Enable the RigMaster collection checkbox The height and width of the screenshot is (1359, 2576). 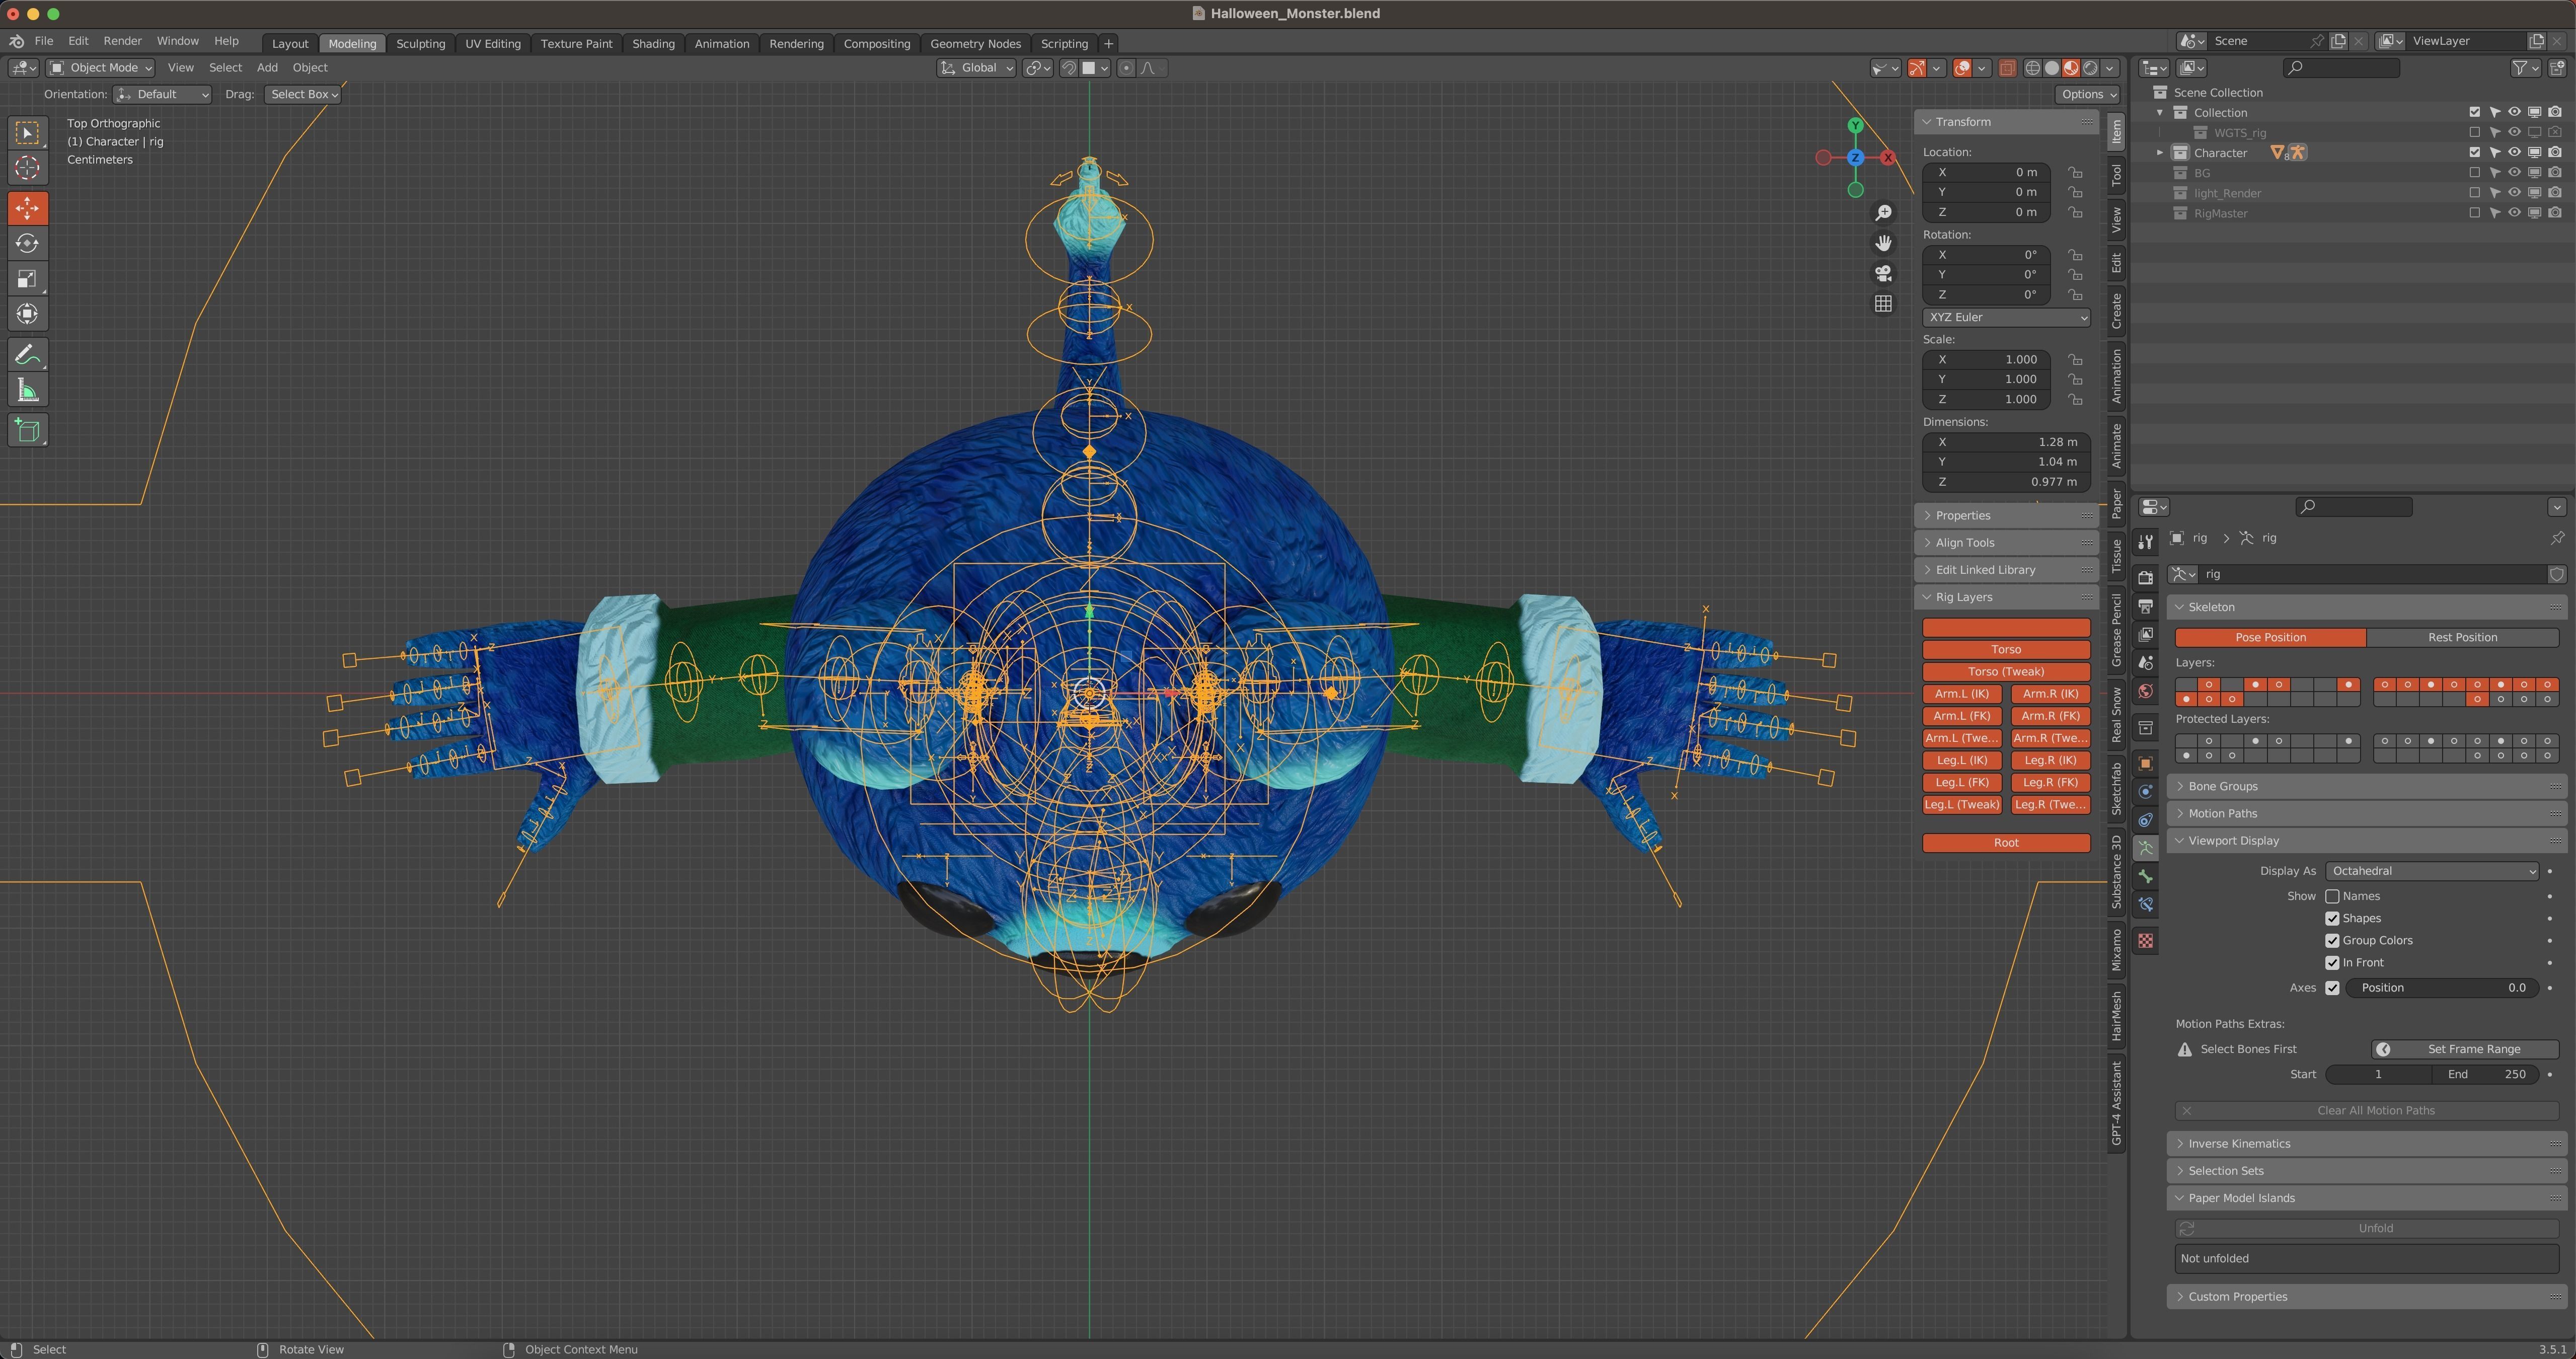pos(2475,213)
